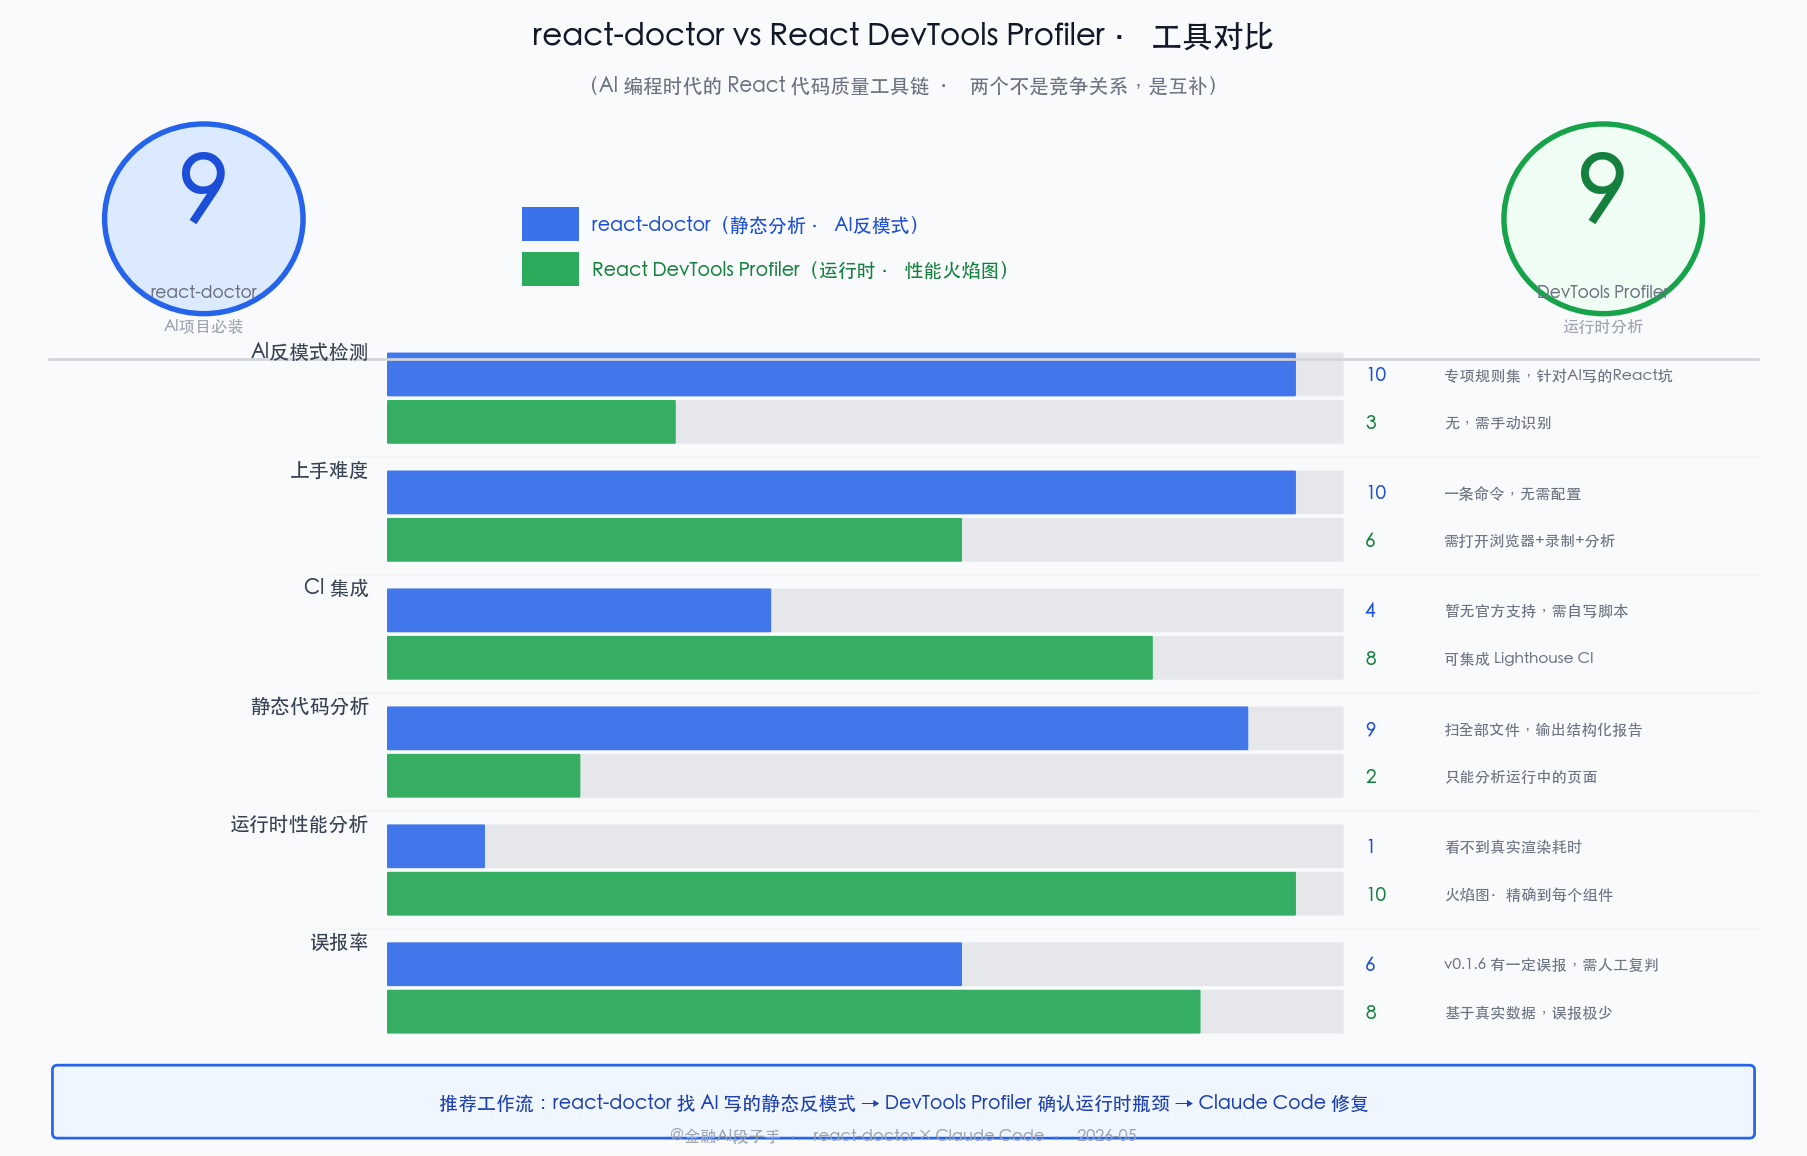1807x1156 pixels.
Task: Click the green bar for 误报率
Action: 794,1012
